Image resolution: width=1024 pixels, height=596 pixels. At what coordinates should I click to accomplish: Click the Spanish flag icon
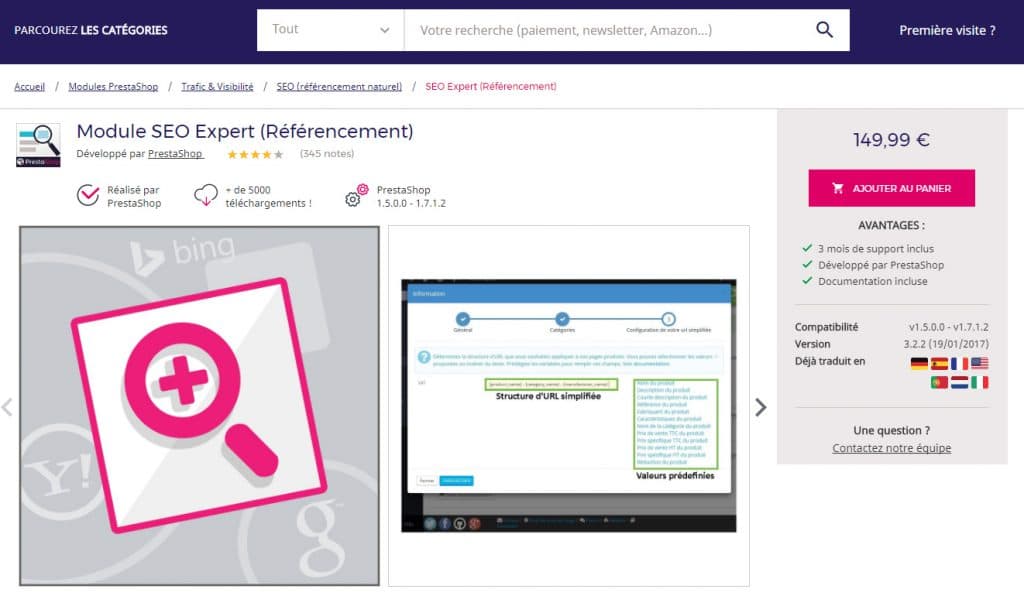pyautogui.click(x=939, y=364)
